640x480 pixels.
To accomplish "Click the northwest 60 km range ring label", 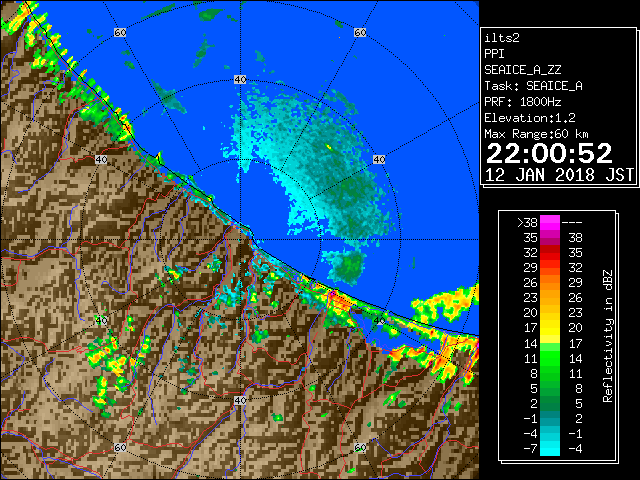I will point(120,33).
